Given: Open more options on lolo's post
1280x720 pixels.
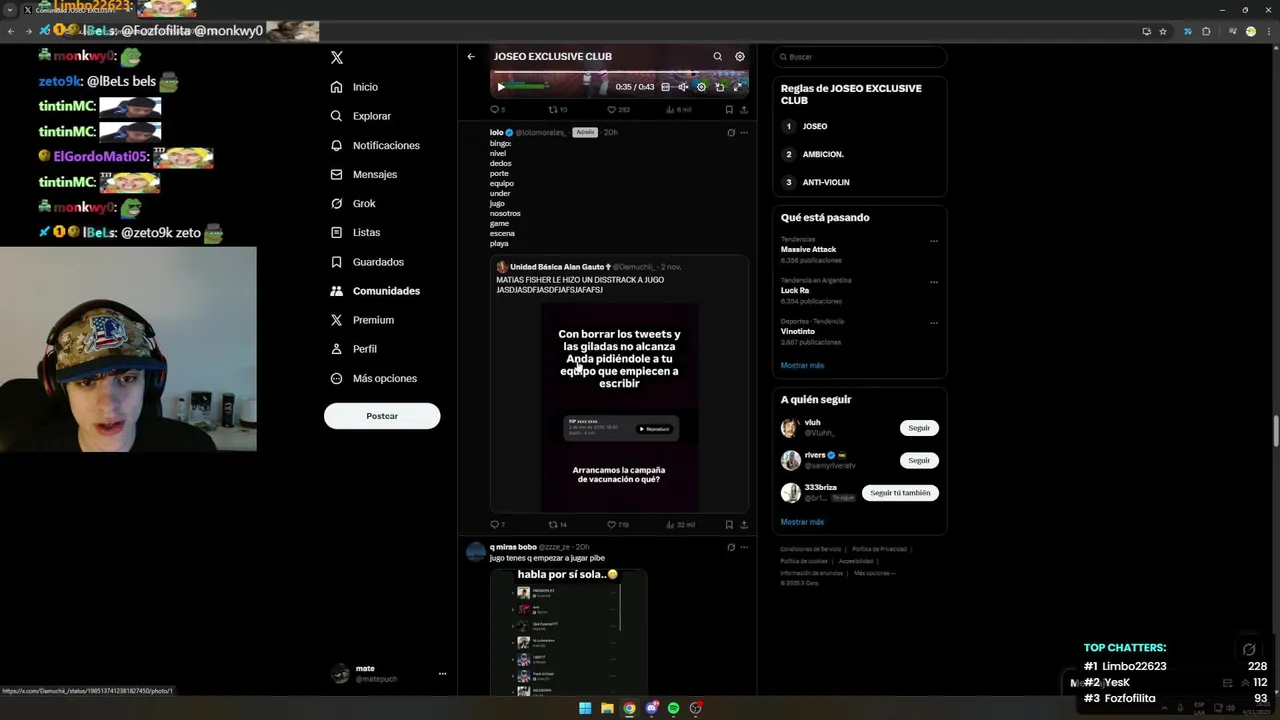Looking at the screenshot, I should (744, 132).
